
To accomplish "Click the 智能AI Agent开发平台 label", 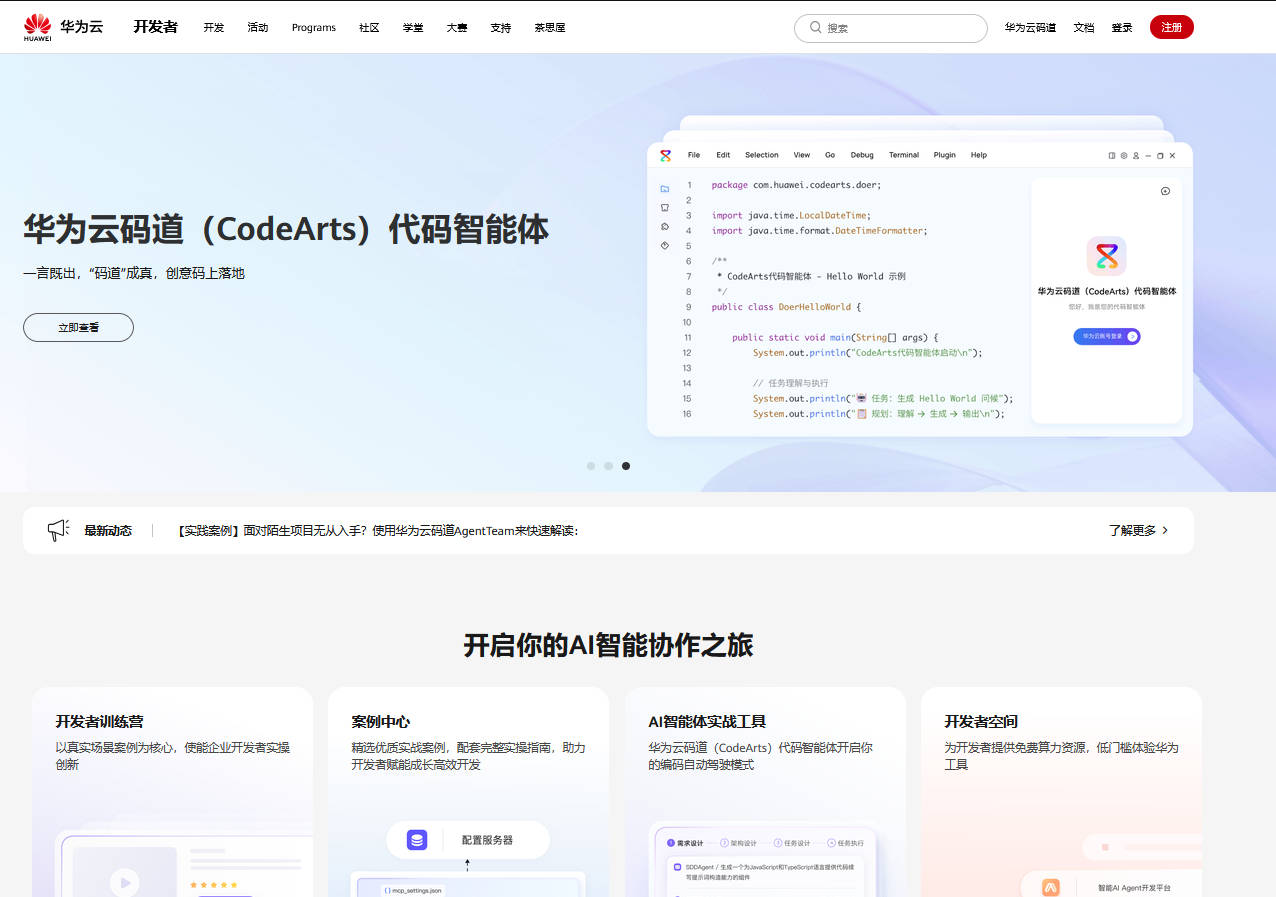I will coord(1134,888).
